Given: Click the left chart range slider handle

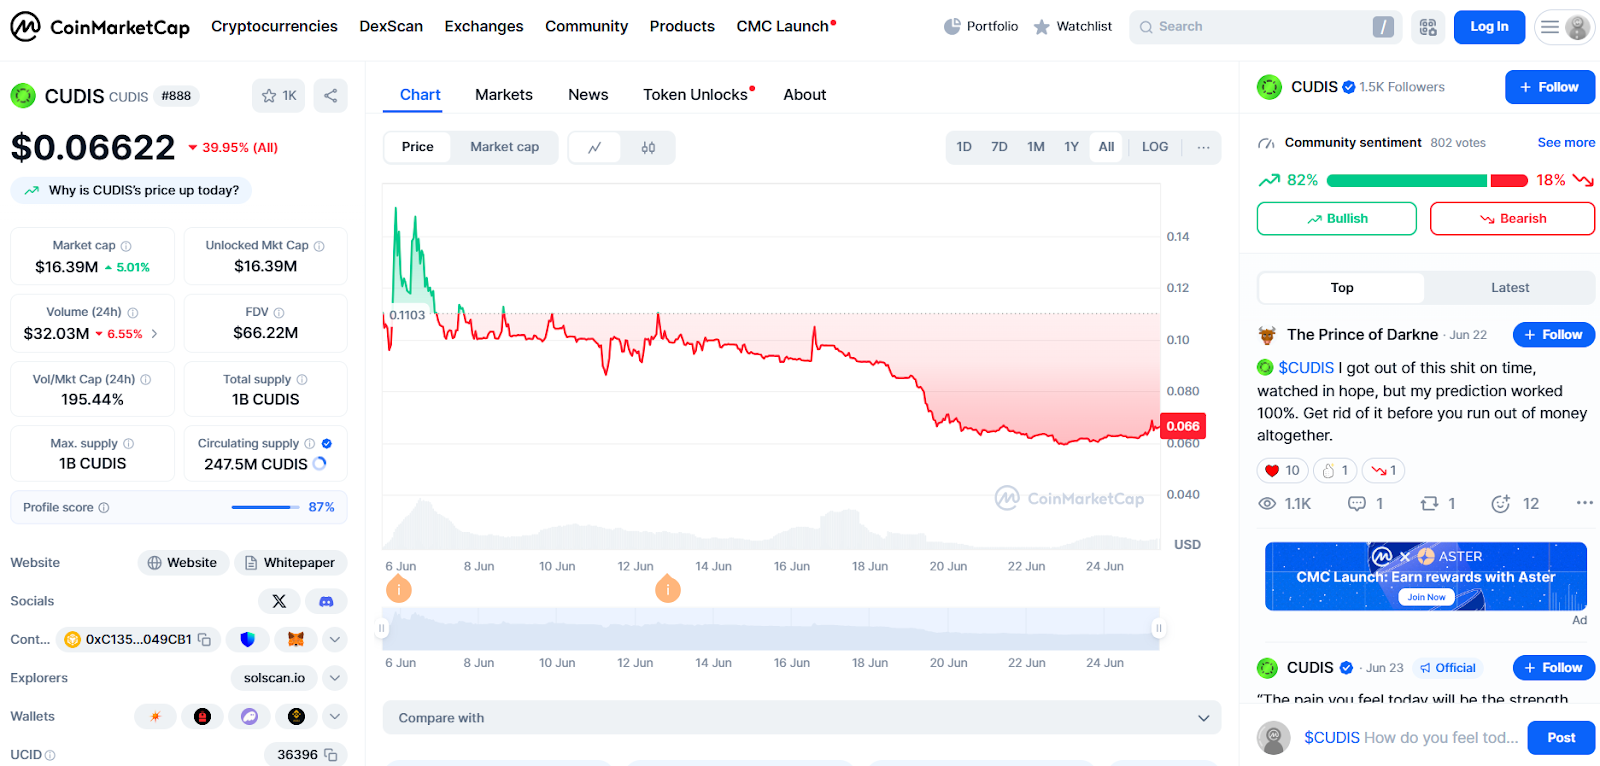Looking at the screenshot, I should click(381, 629).
